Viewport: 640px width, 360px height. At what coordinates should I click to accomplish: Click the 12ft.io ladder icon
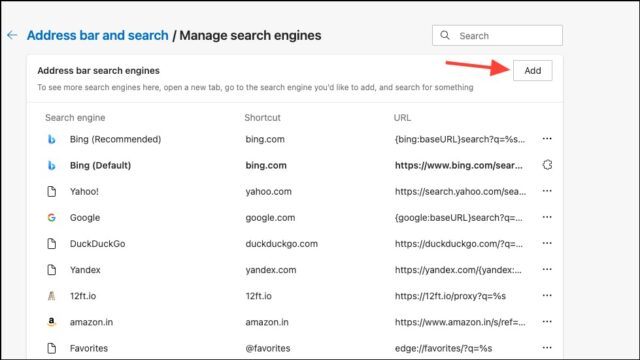point(51,296)
